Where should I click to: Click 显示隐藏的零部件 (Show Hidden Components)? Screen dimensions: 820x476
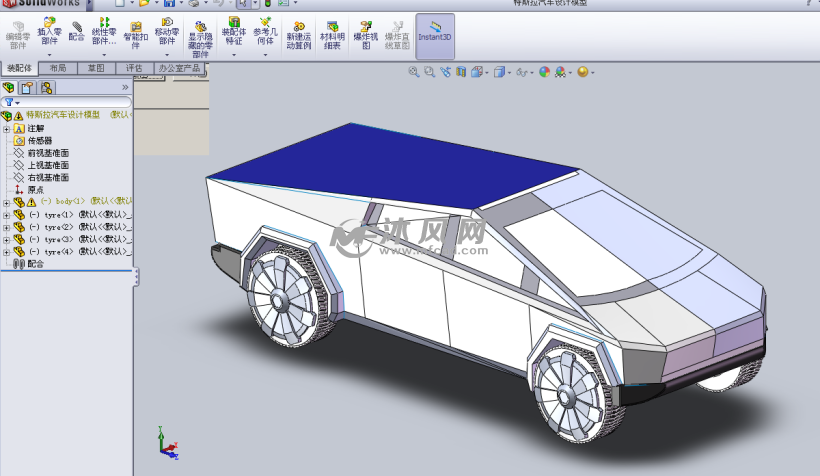pyautogui.click(x=200, y=40)
